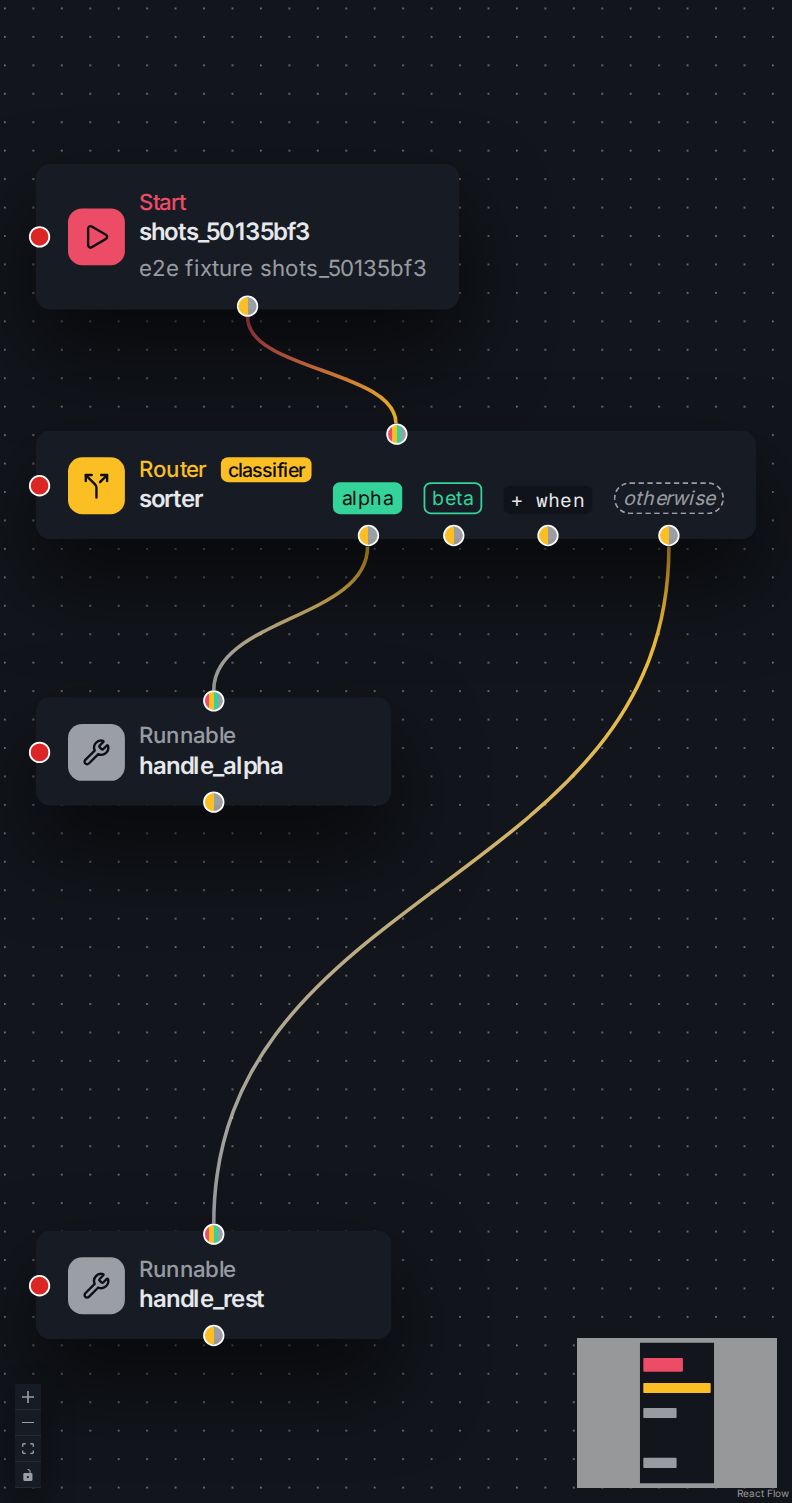Click handle_alpha top input handle

[214, 700]
